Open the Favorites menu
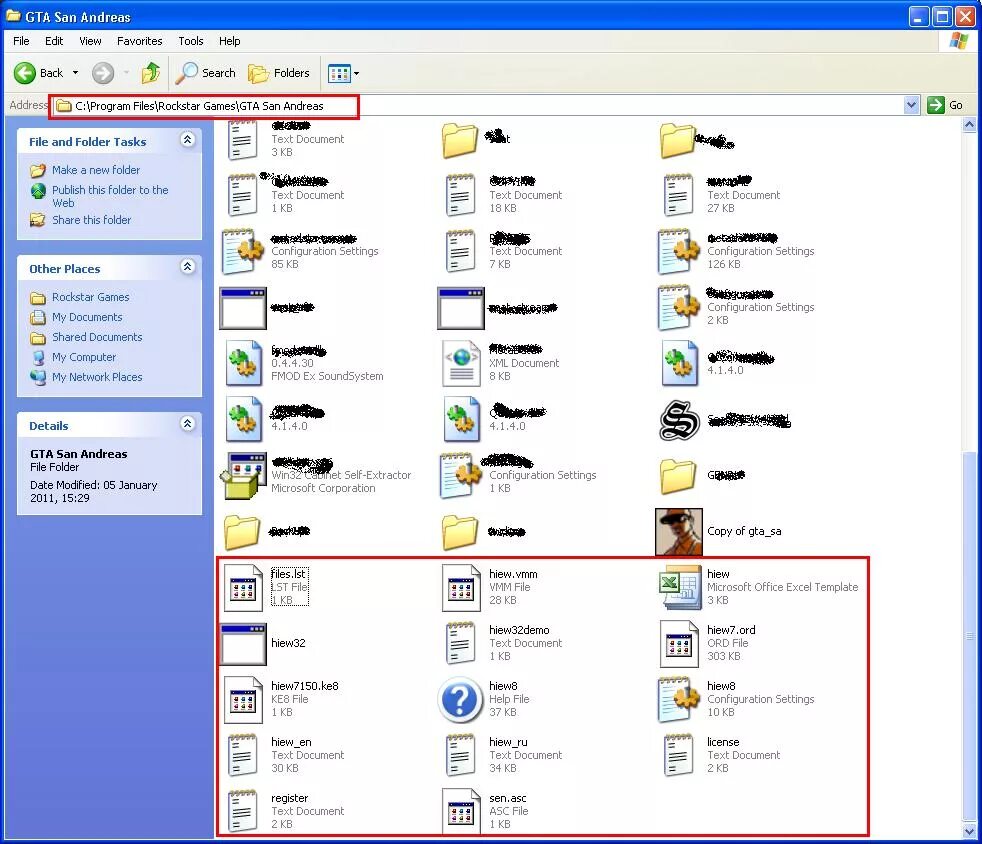 tap(140, 41)
